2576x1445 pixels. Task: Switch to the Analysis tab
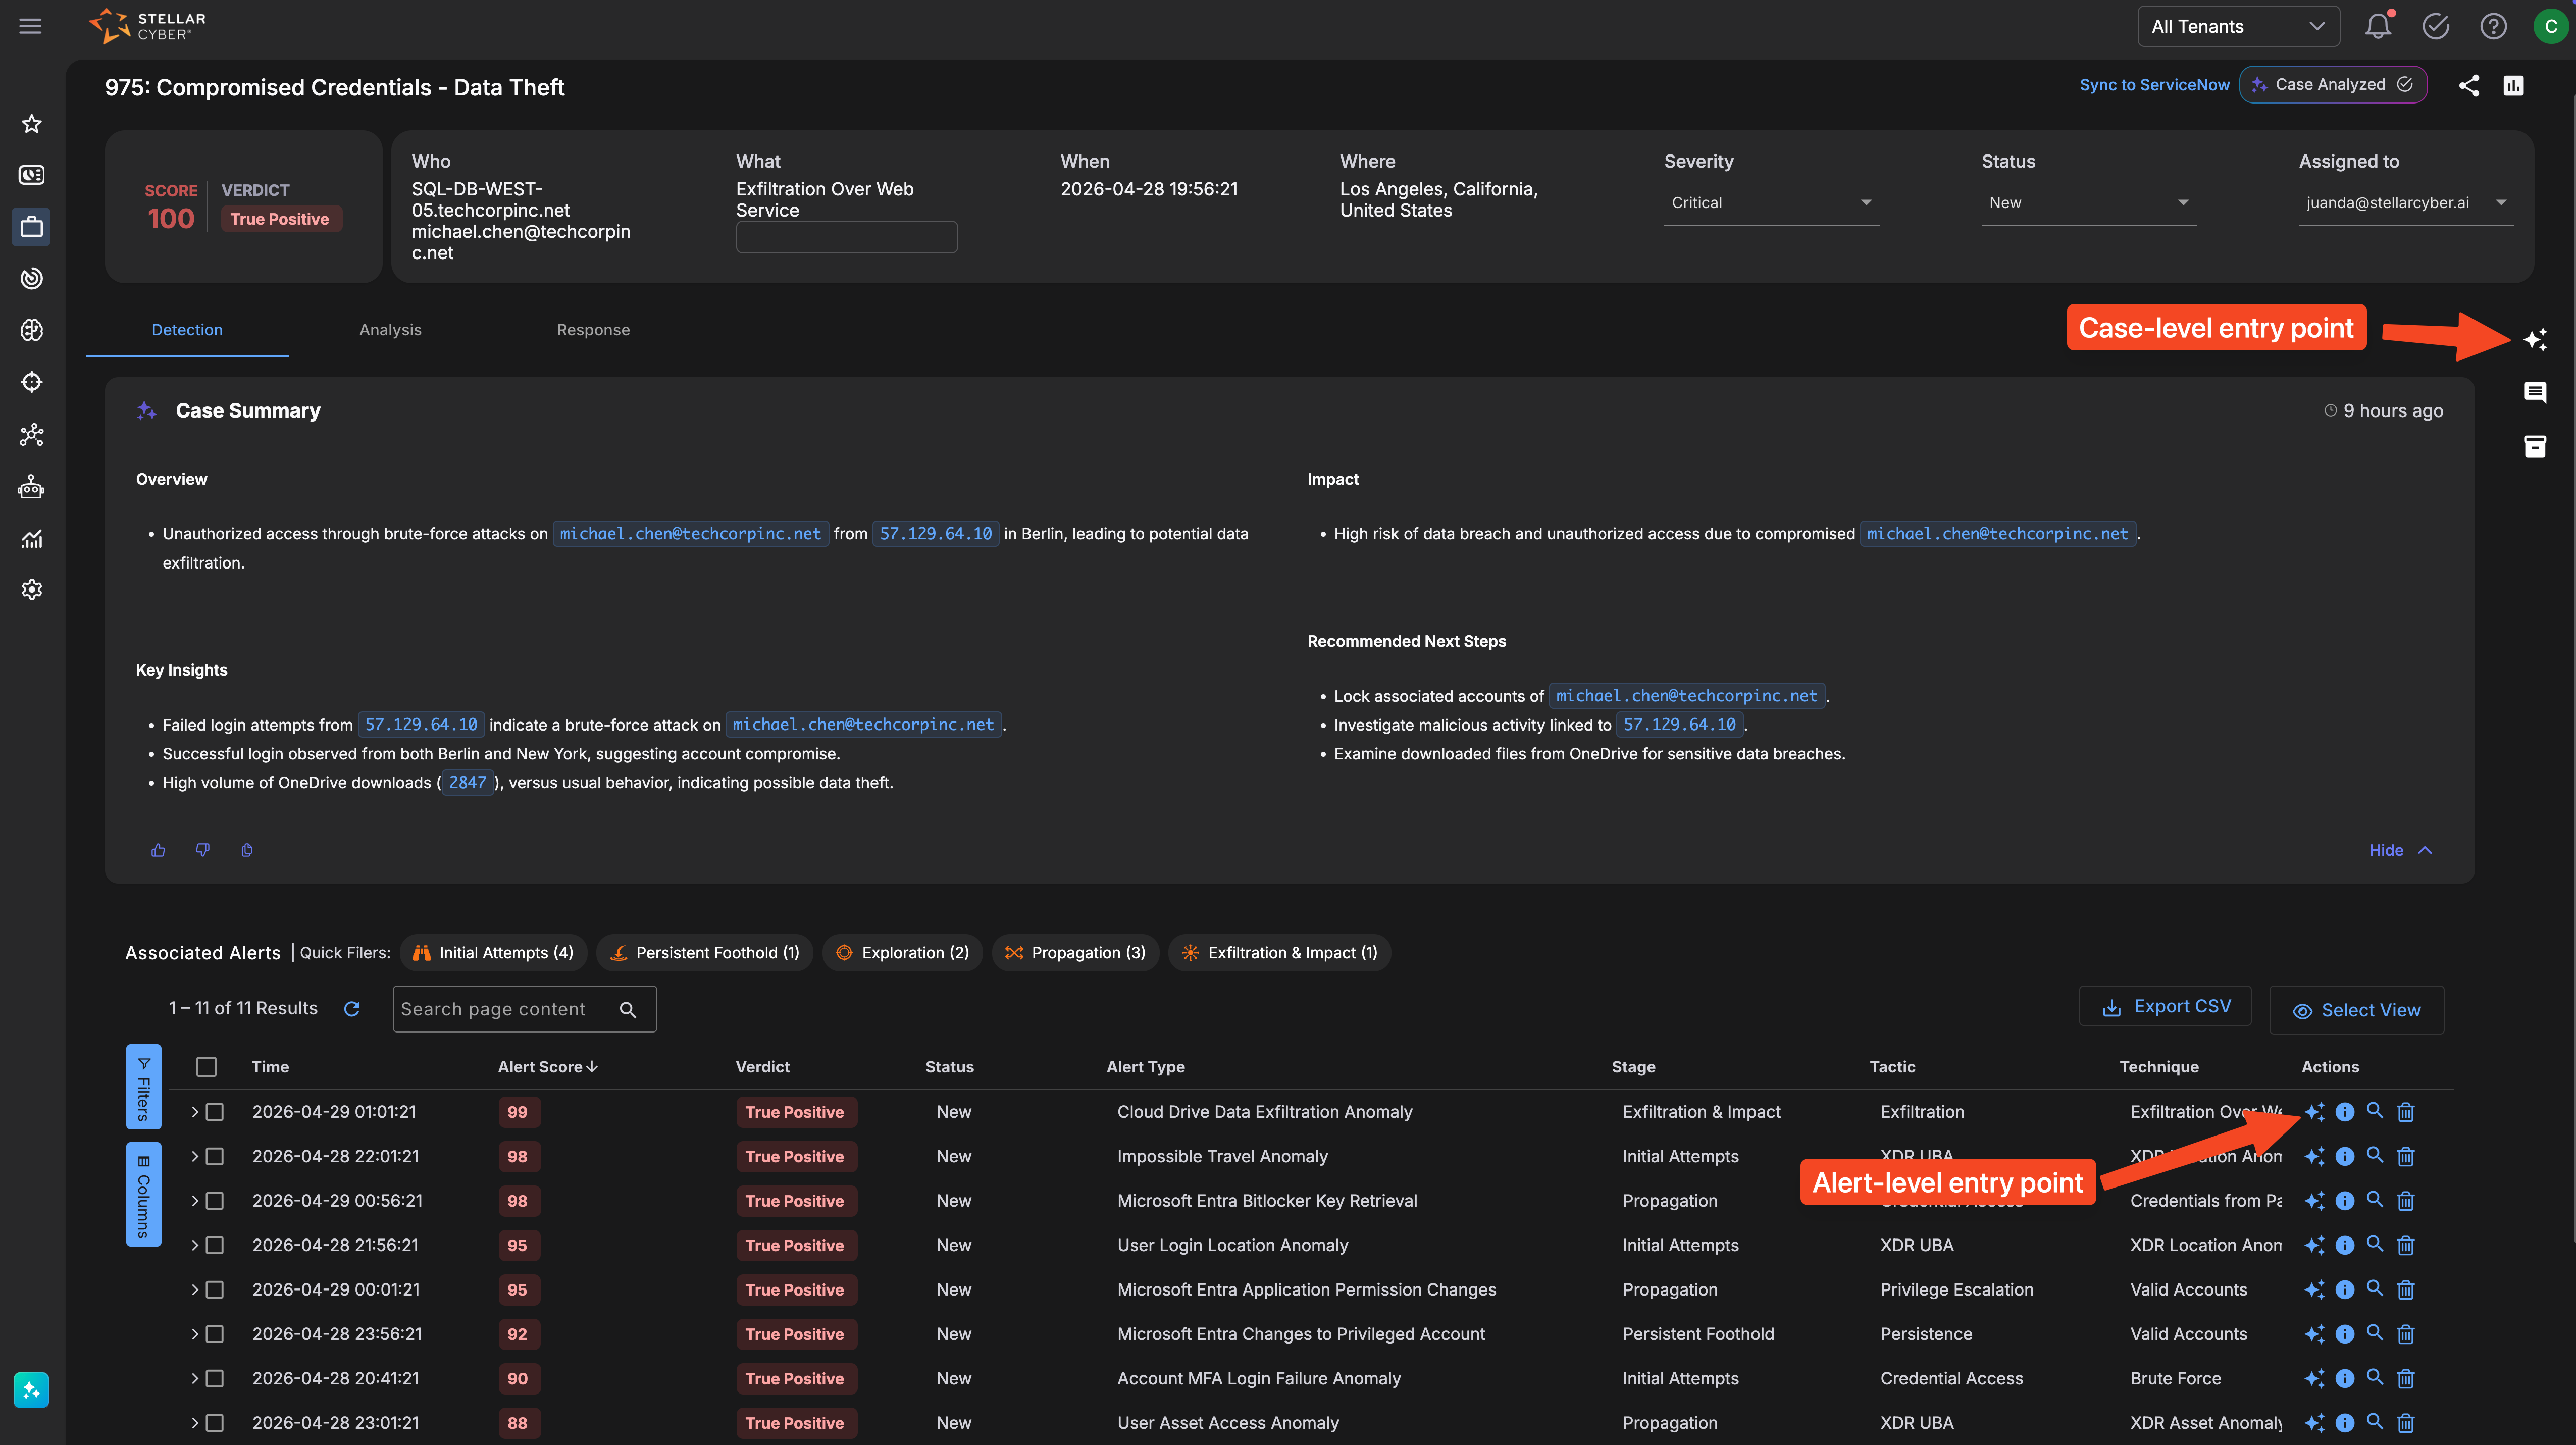[390, 330]
